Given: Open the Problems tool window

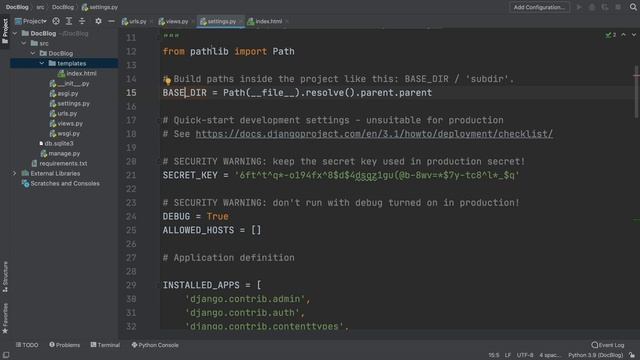Looking at the screenshot, I should coord(64,345).
